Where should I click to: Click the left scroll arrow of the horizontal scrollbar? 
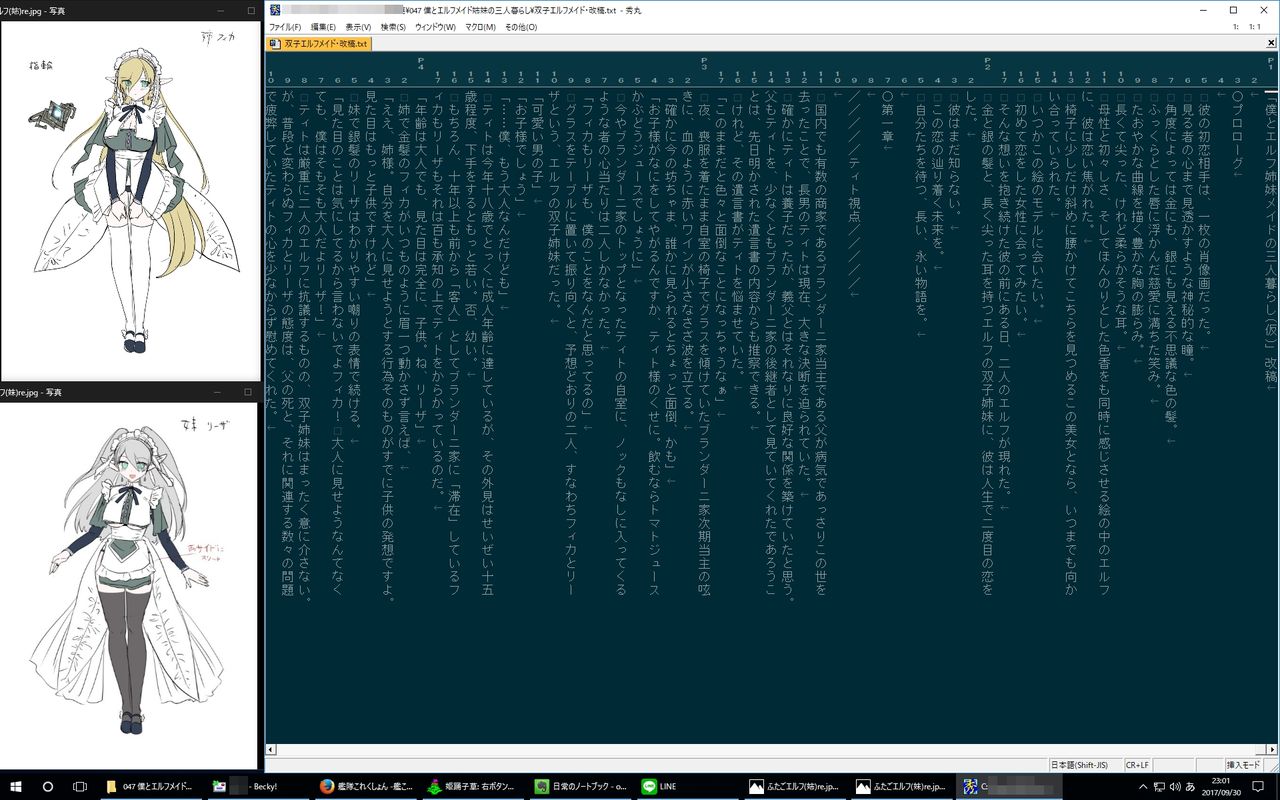(x=271, y=750)
